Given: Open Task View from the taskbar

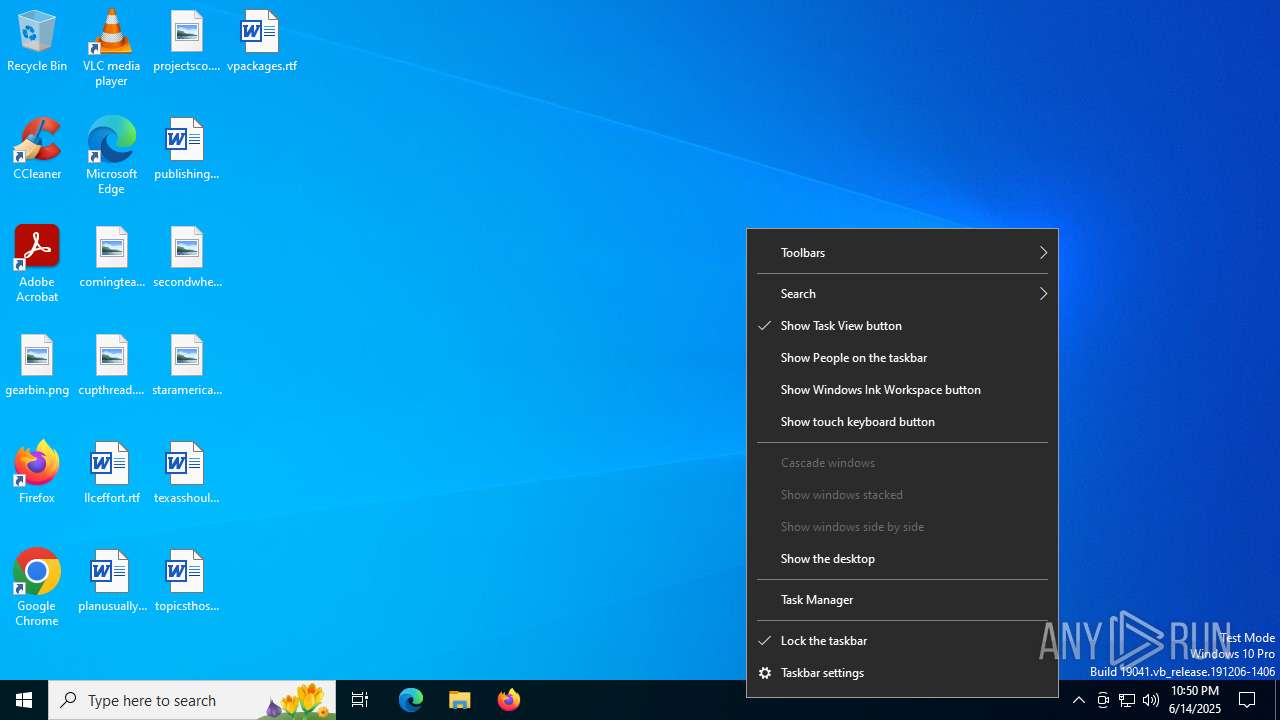Looking at the screenshot, I should (360, 700).
